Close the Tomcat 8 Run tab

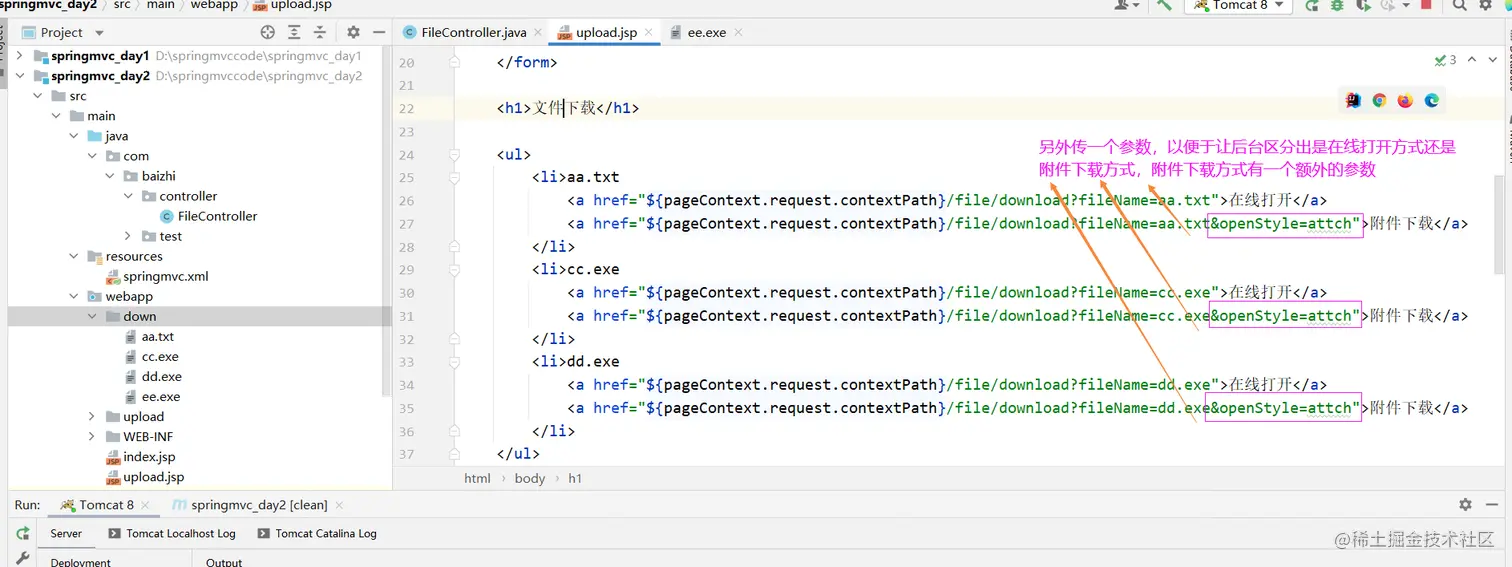(145, 506)
